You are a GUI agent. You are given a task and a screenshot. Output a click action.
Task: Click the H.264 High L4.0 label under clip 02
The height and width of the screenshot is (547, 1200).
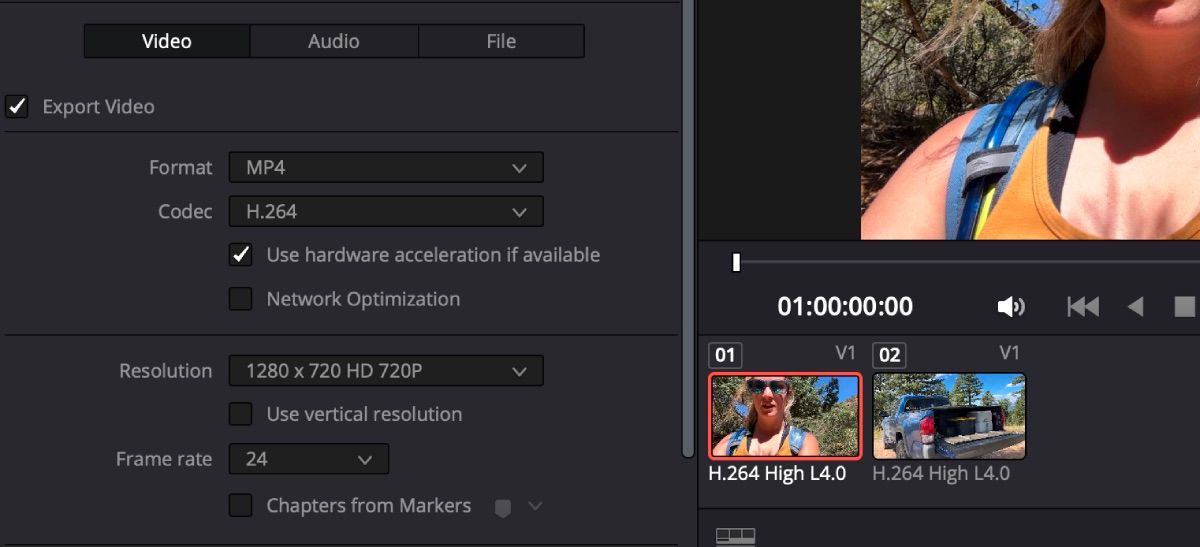(x=941, y=474)
